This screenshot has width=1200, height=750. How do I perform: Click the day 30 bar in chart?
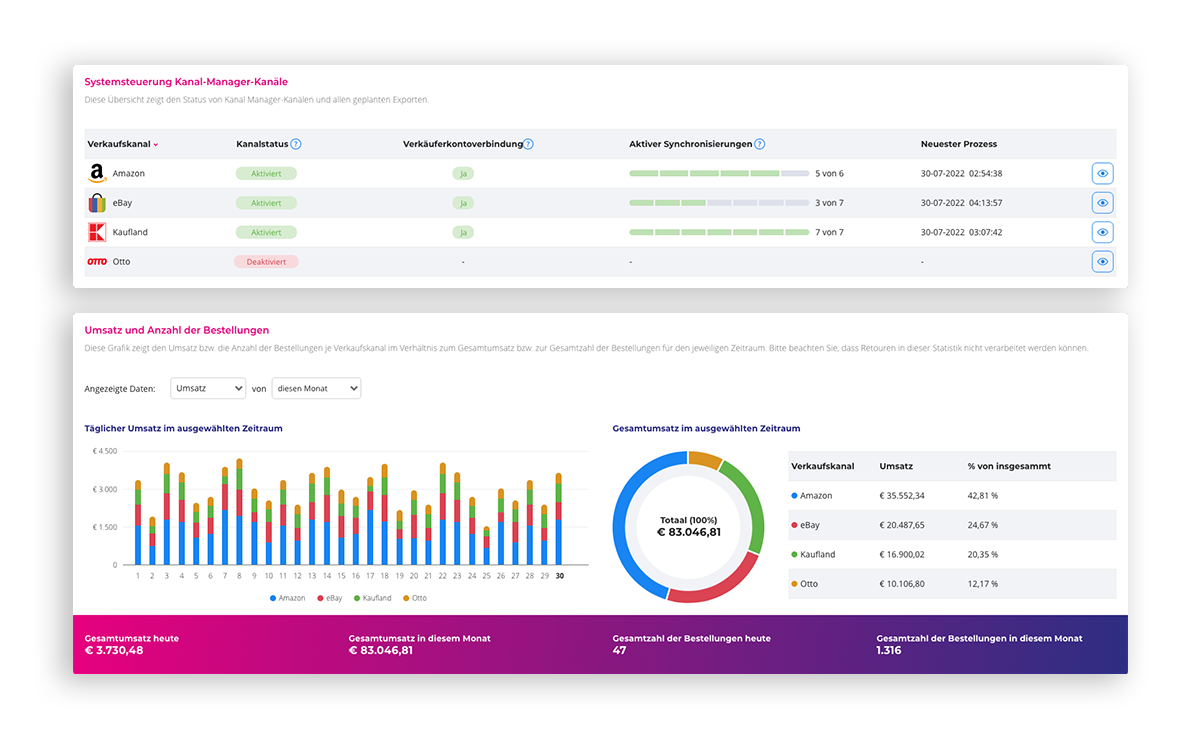(559, 519)
